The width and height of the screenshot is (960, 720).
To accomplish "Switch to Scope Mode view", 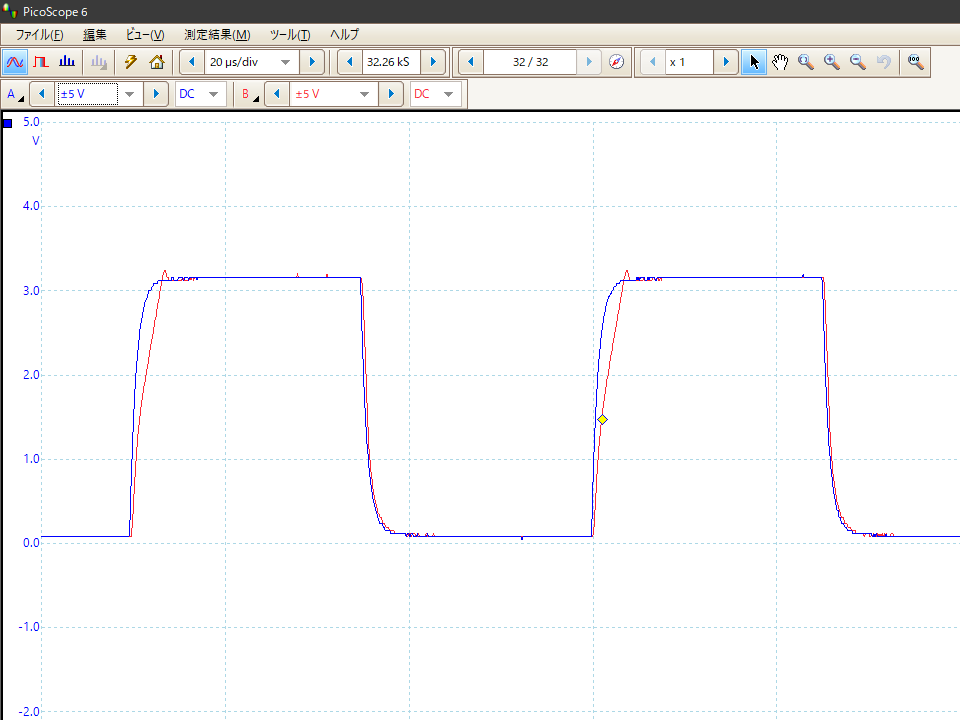I will pos(15,62).
